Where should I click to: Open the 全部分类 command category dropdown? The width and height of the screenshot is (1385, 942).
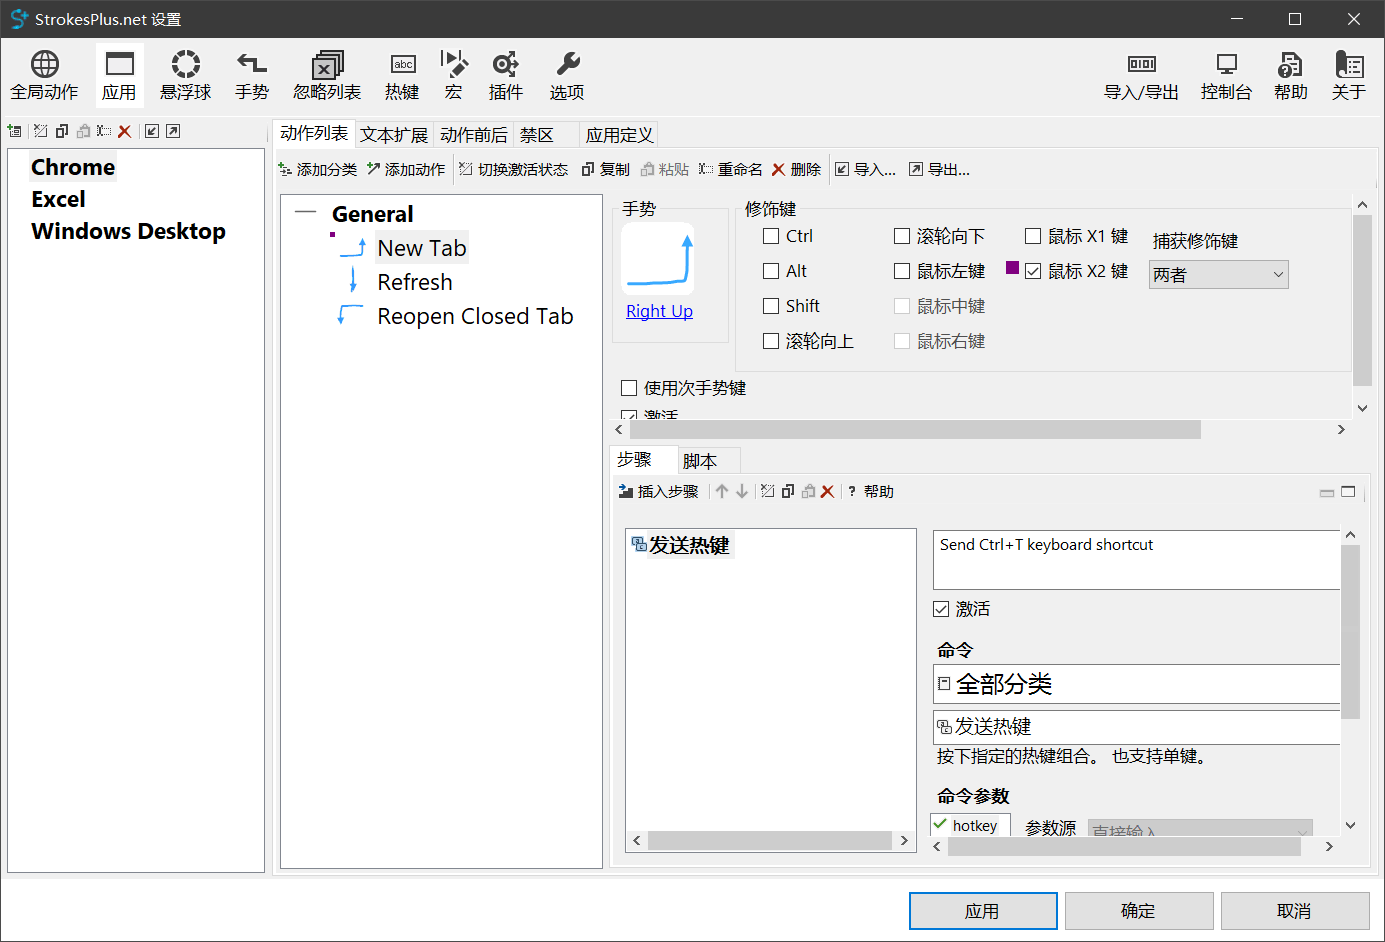click(1136, 684)
